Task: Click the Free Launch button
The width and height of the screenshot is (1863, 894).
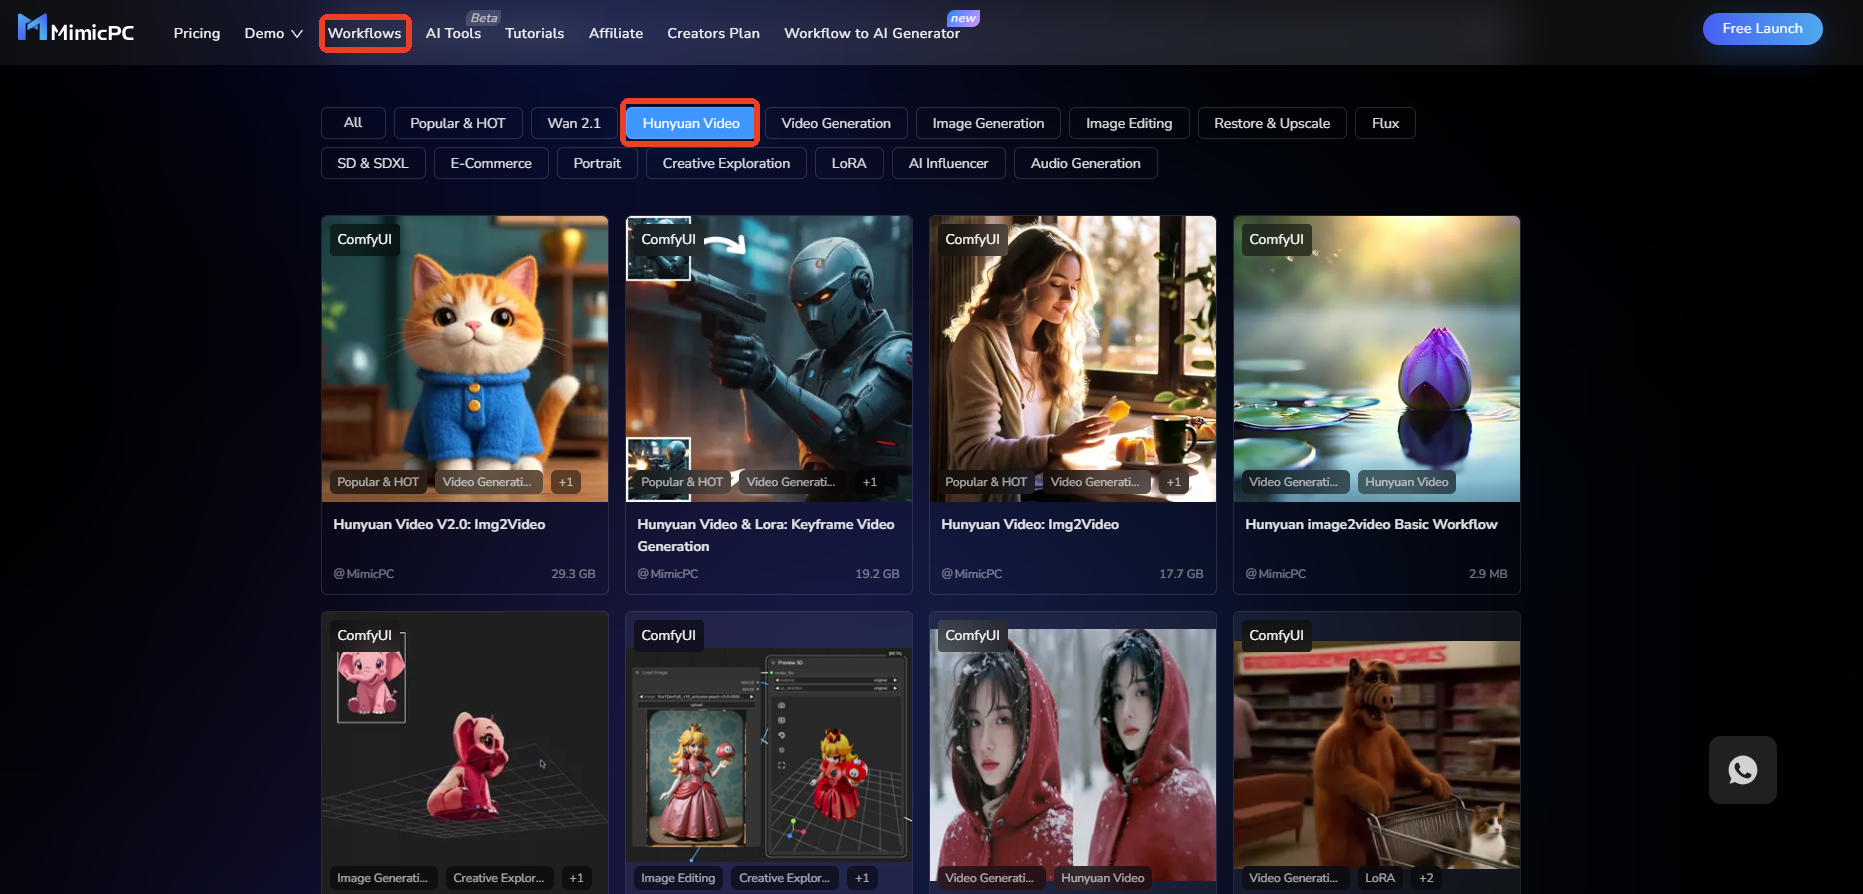Action: [1762, 29]
